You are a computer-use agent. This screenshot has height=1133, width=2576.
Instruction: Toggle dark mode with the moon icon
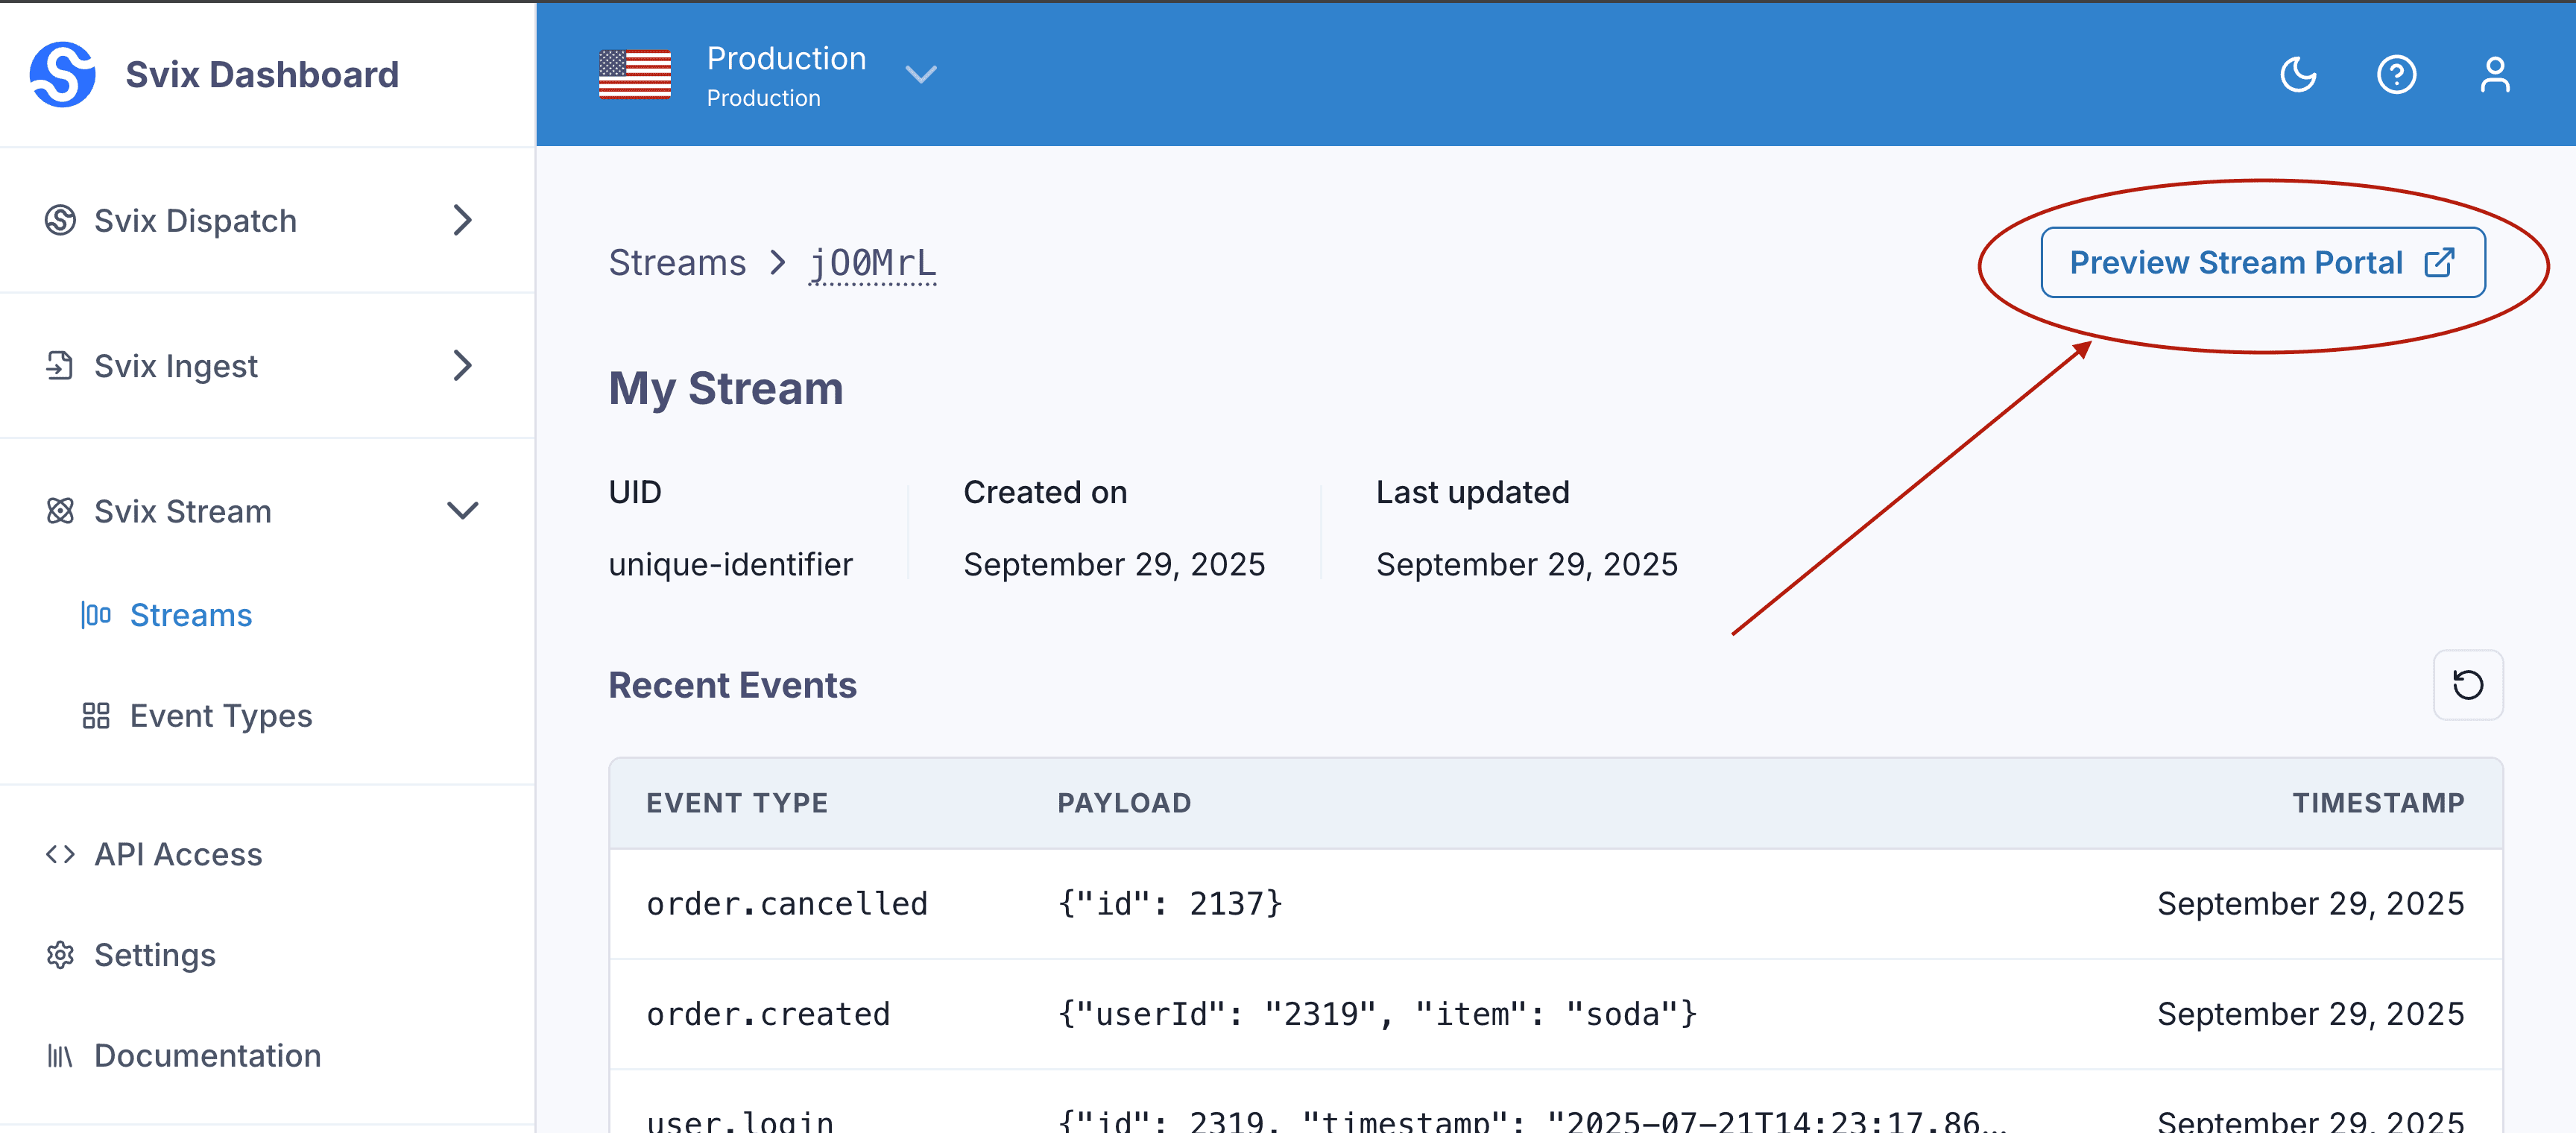2297,73
